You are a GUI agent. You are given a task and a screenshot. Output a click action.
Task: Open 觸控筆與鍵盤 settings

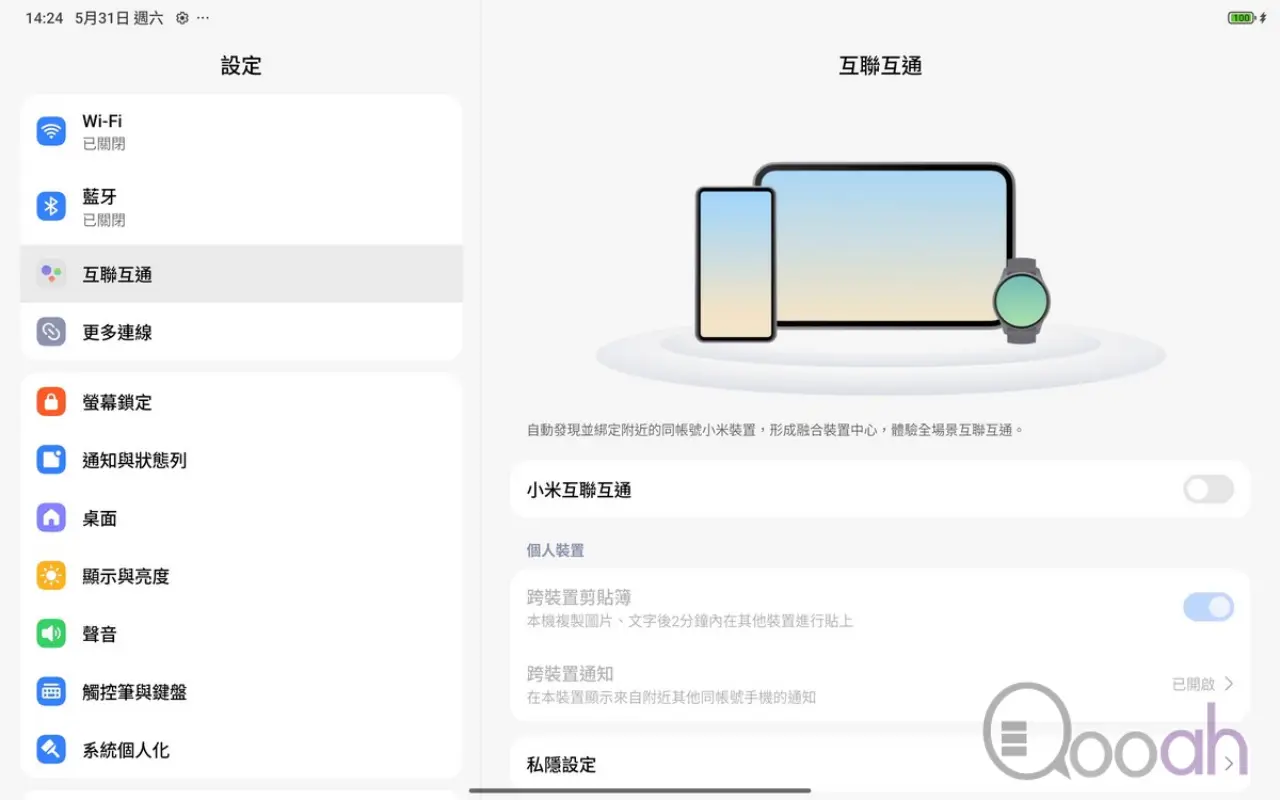pos(241,692)
